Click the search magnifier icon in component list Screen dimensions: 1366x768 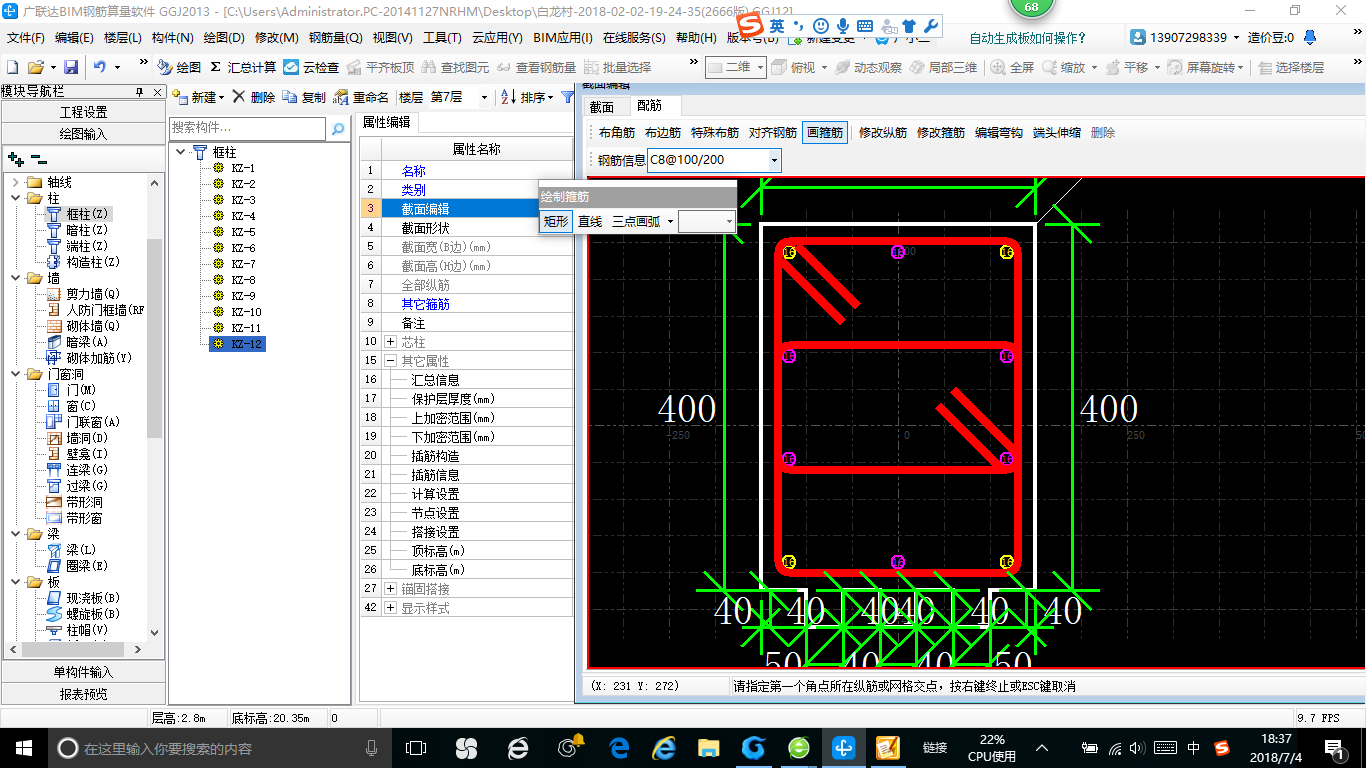338,128
